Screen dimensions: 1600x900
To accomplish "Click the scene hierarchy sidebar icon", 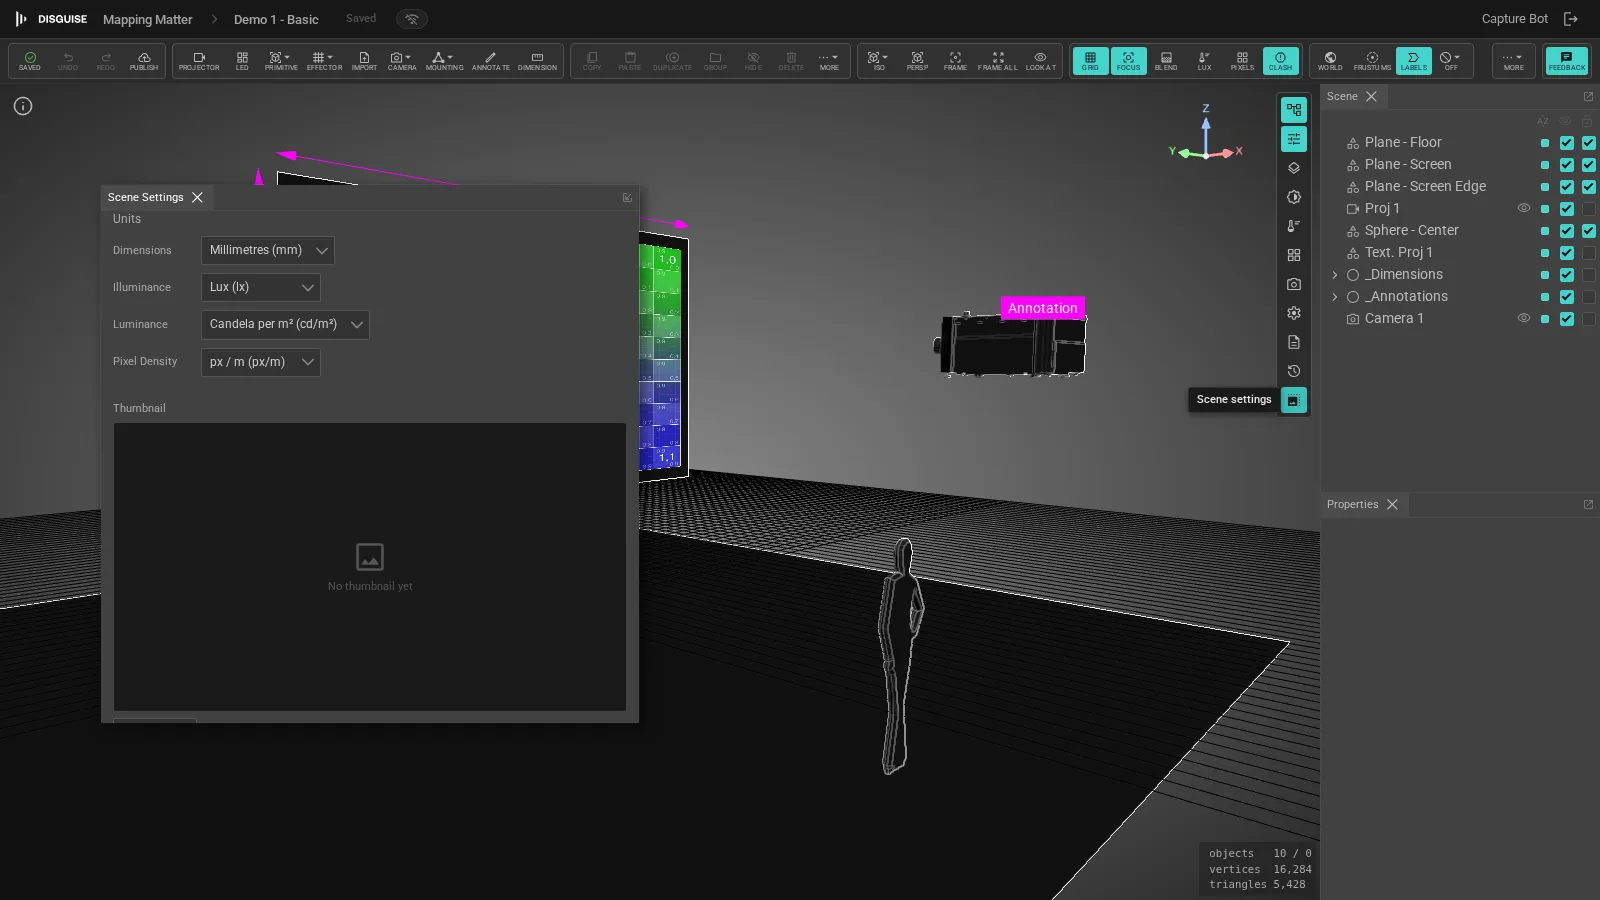I will 1294,110.
